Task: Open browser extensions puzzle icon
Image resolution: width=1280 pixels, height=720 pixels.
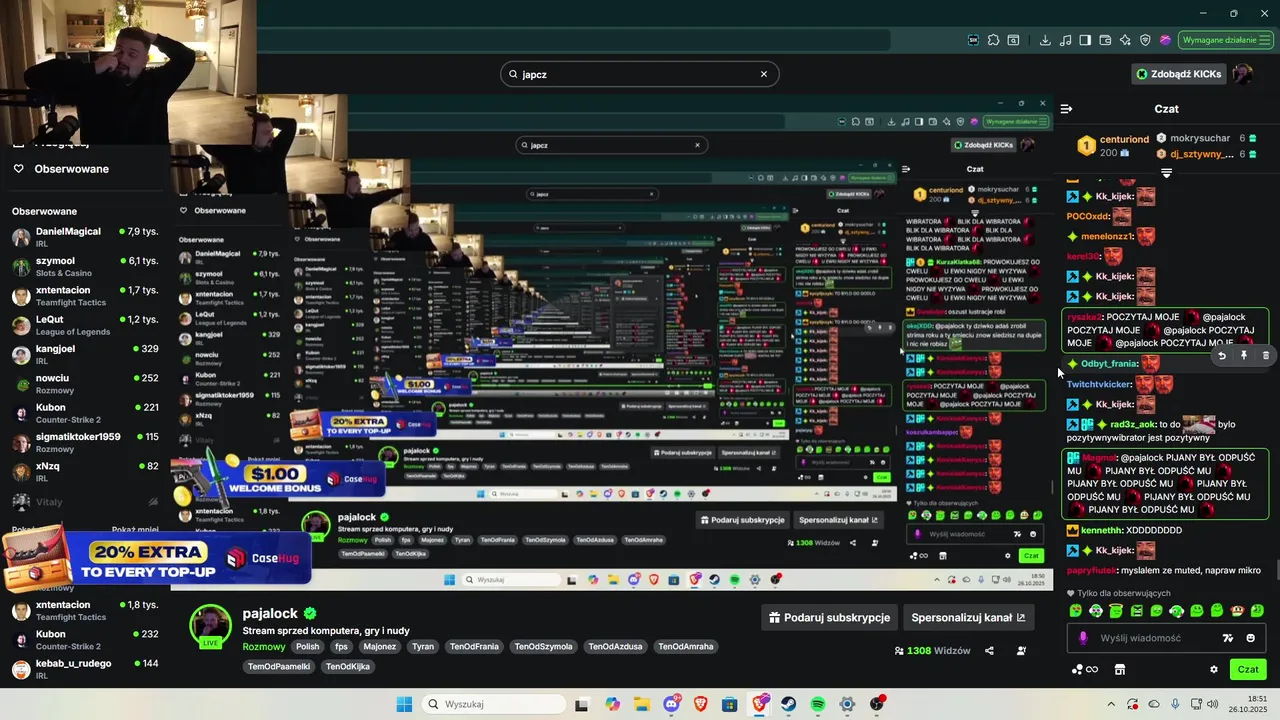Action: [994, 40]
